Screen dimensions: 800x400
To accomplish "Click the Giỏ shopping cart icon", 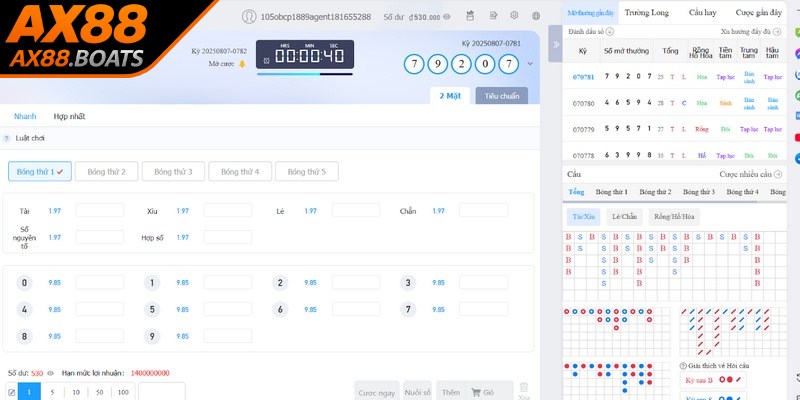I will coord(476,392).
